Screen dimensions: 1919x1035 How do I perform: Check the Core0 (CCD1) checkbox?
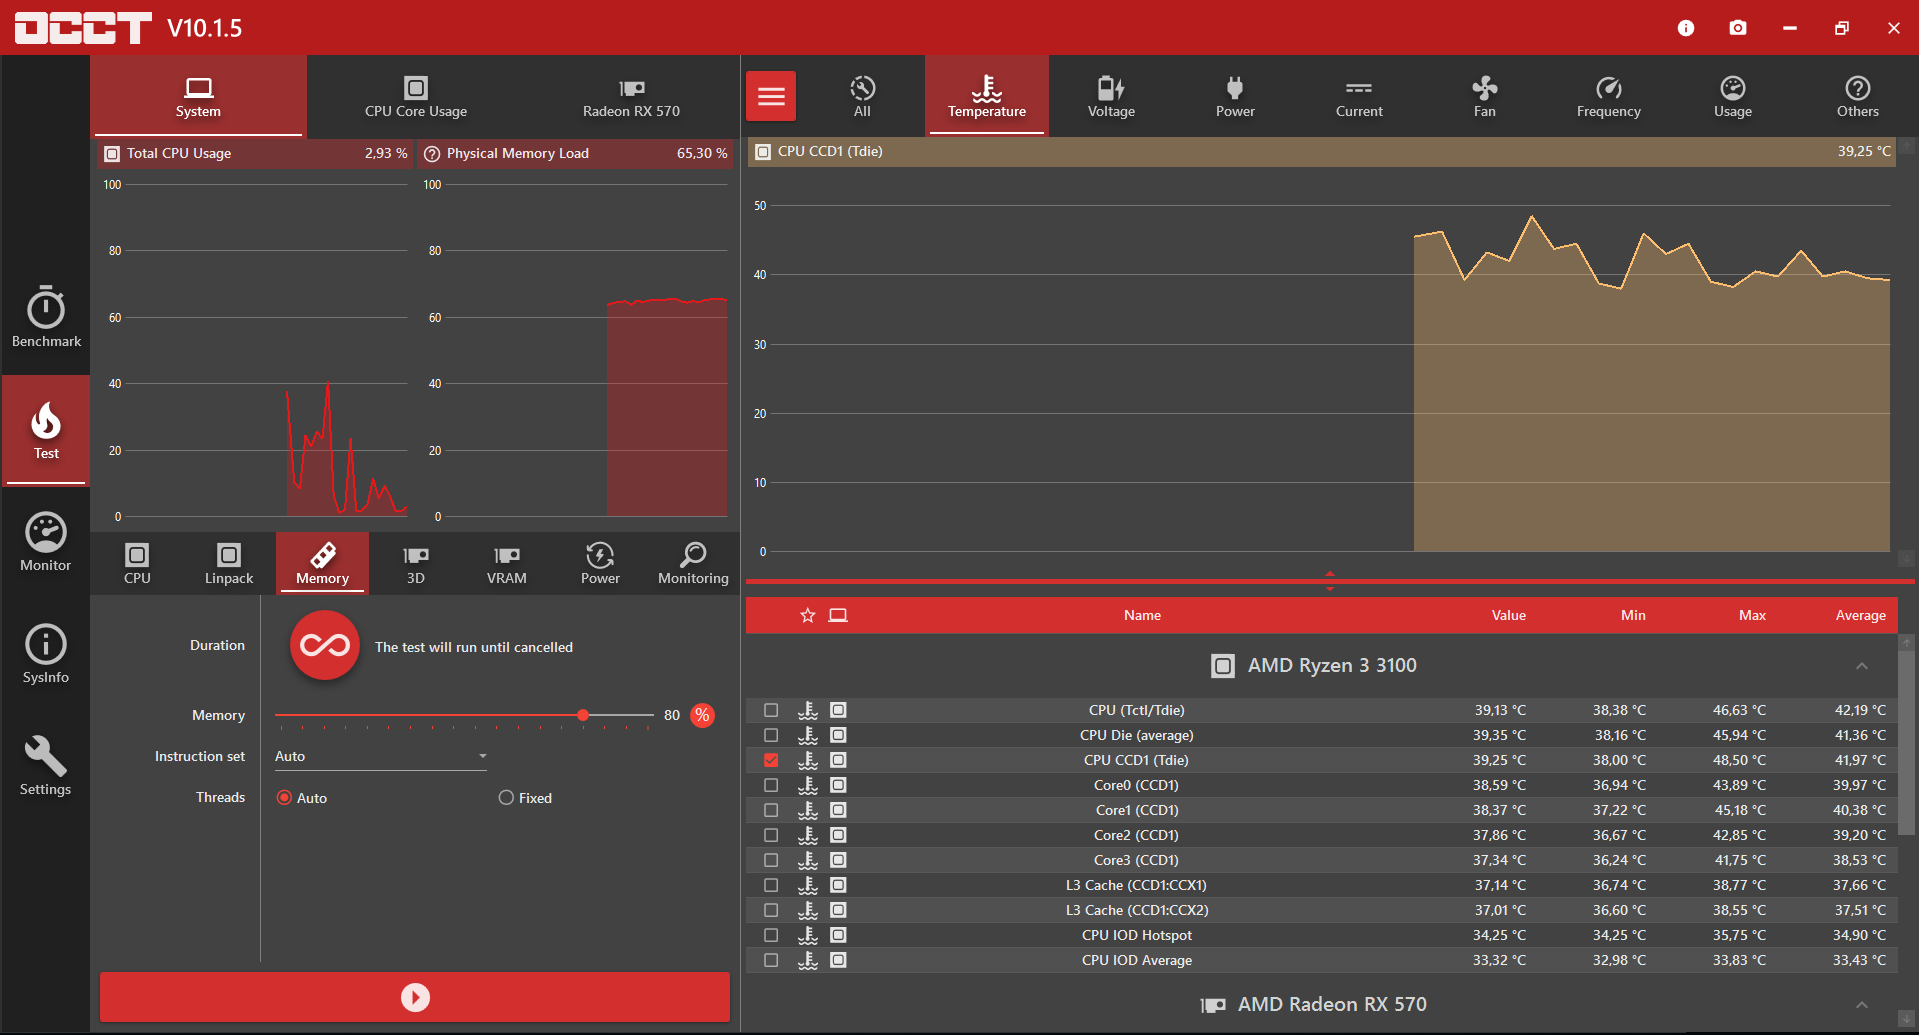(x=771, y=785)
